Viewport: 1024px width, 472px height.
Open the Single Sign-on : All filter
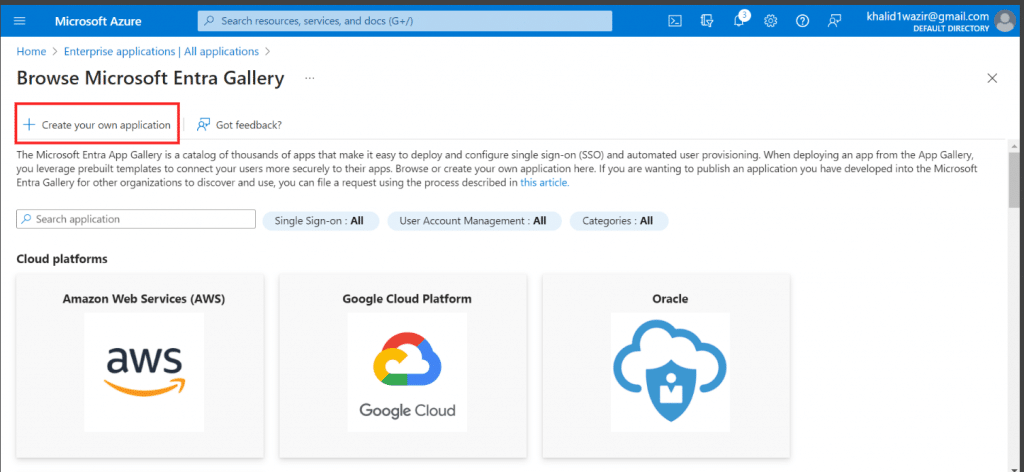[x=321, y=221]
